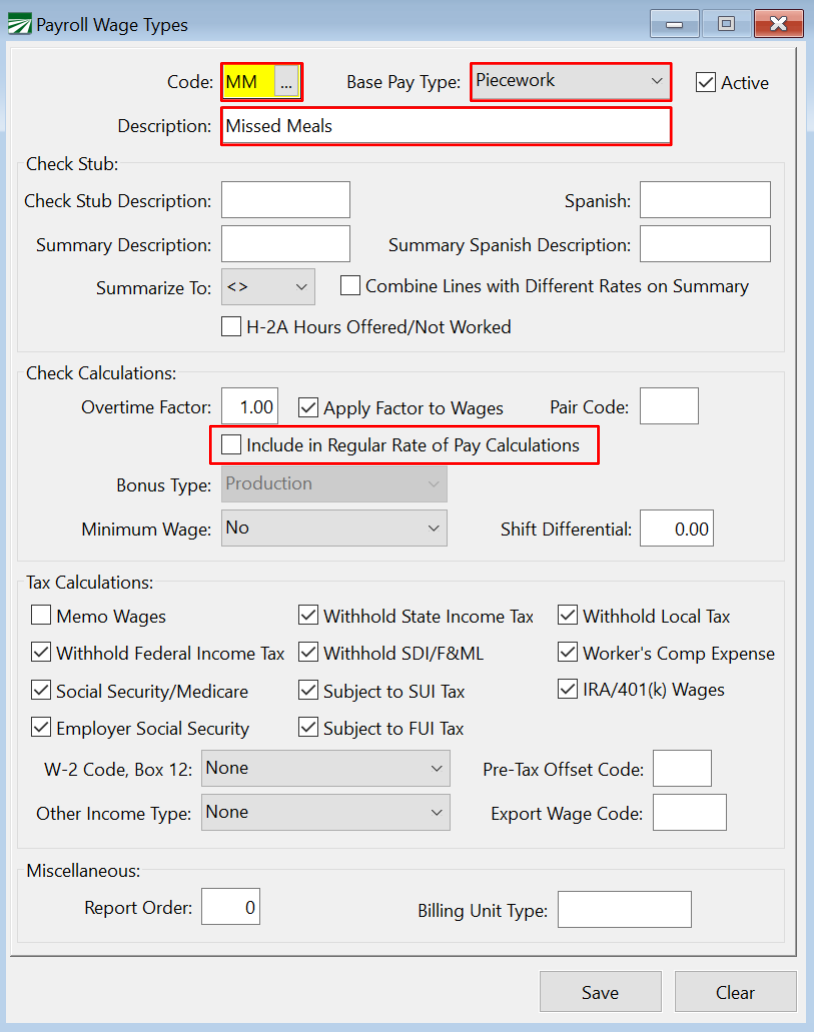814x1032 pixels.
Task: Enable Include in Regular Rate of Pay Calculations
Action: (232, 445)
